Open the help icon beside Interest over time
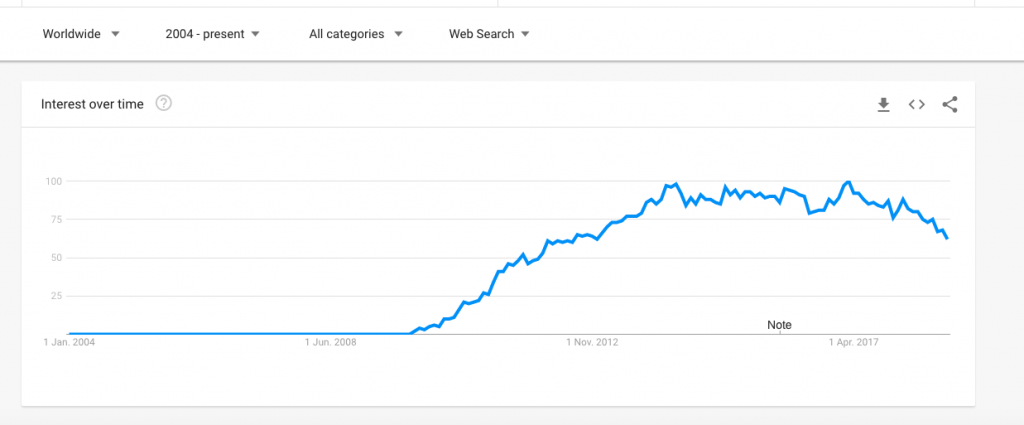Viewport: 1024px width, 425px height. point(163,103)
